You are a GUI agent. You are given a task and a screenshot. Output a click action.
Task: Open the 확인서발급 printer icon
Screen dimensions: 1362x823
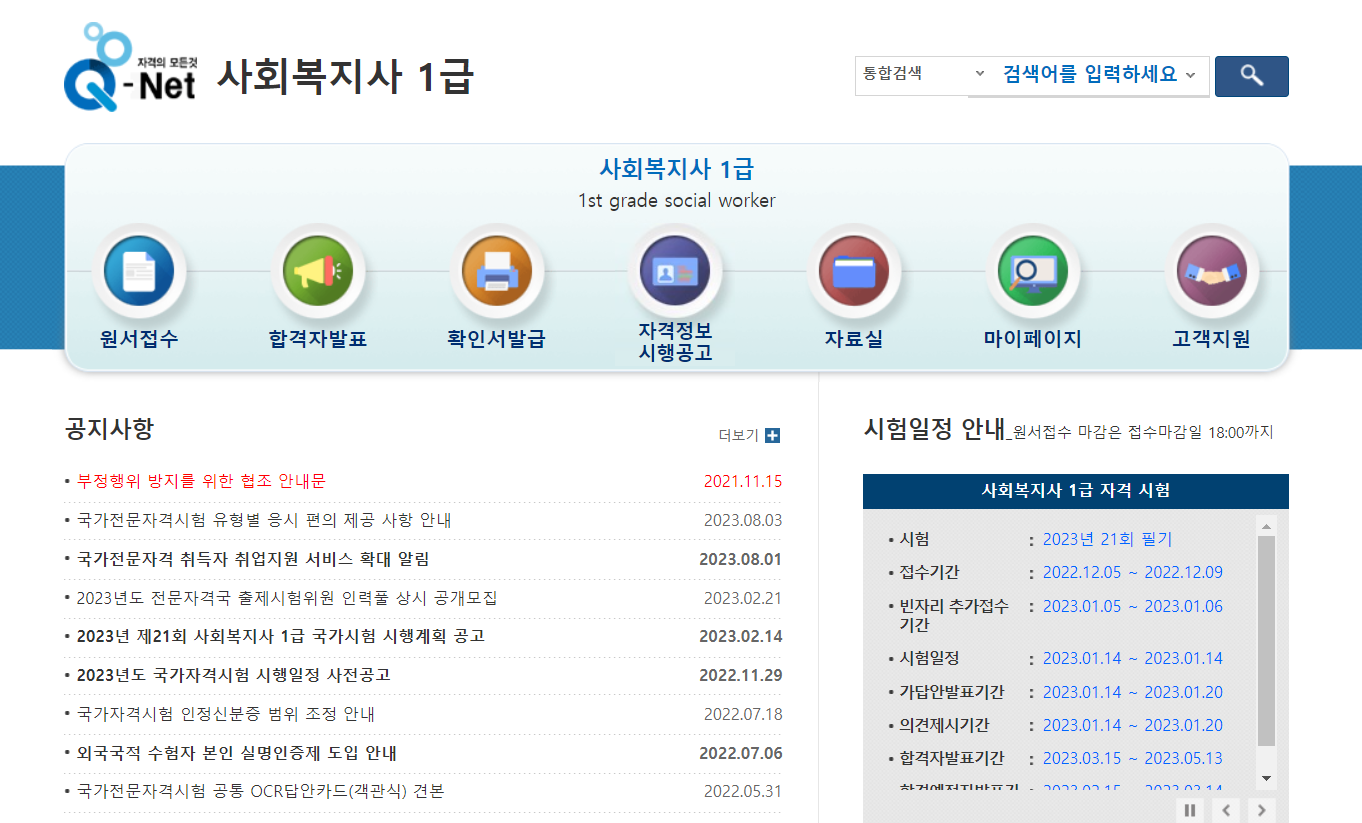[497, 271]
